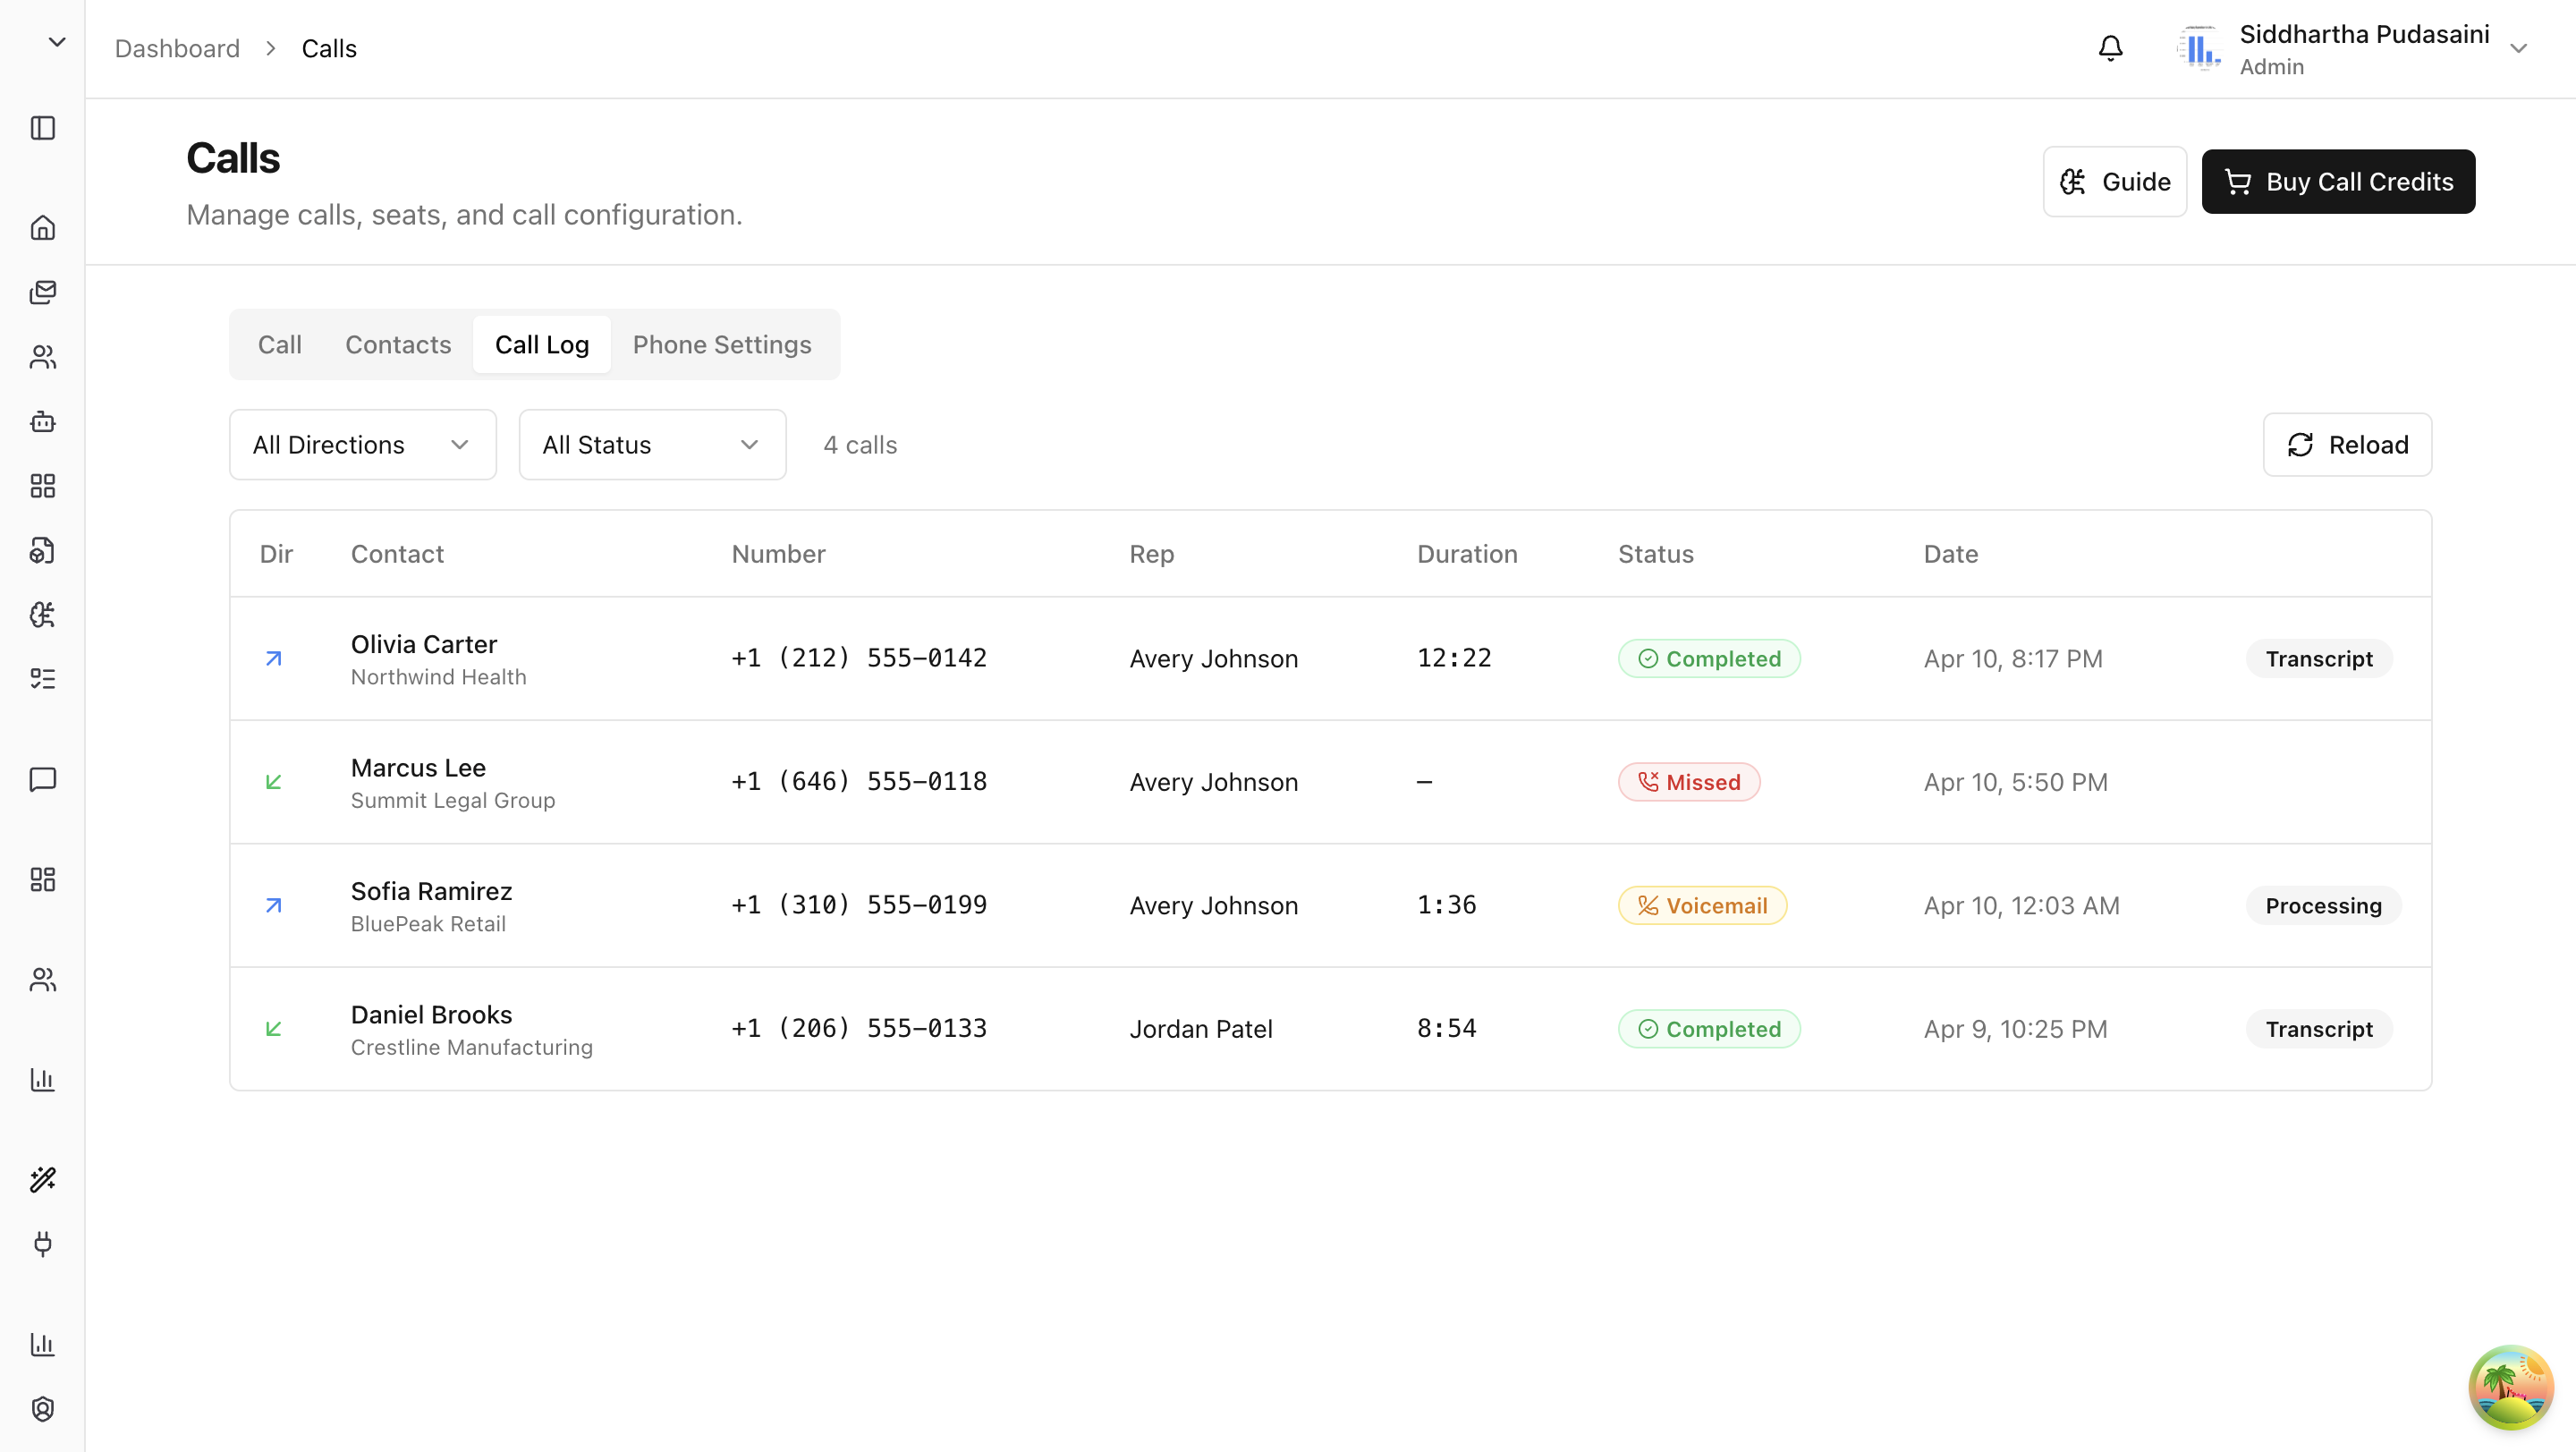The width and height of the screenshot is (2576, 1452).
Task: Click the Buy Call Credits button
Action: (2338, 182)
